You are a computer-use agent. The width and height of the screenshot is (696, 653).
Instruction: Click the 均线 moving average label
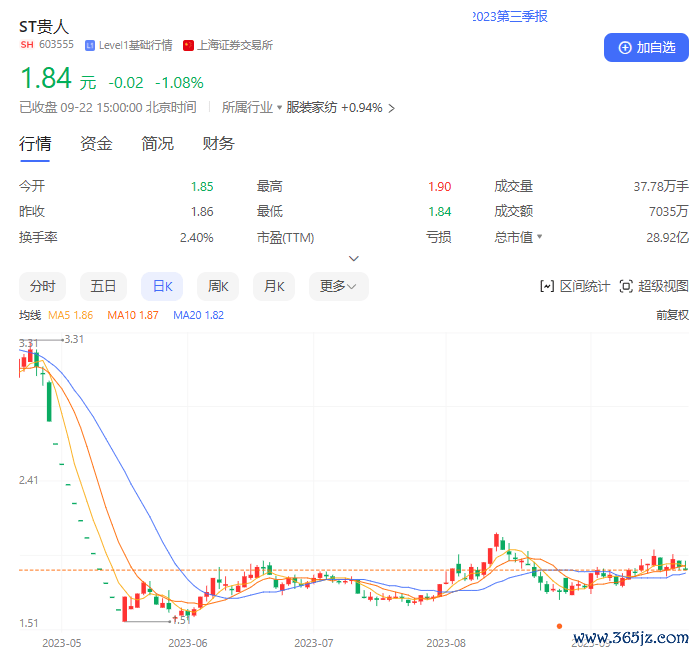pyautogui.click(x=30, y=315)
